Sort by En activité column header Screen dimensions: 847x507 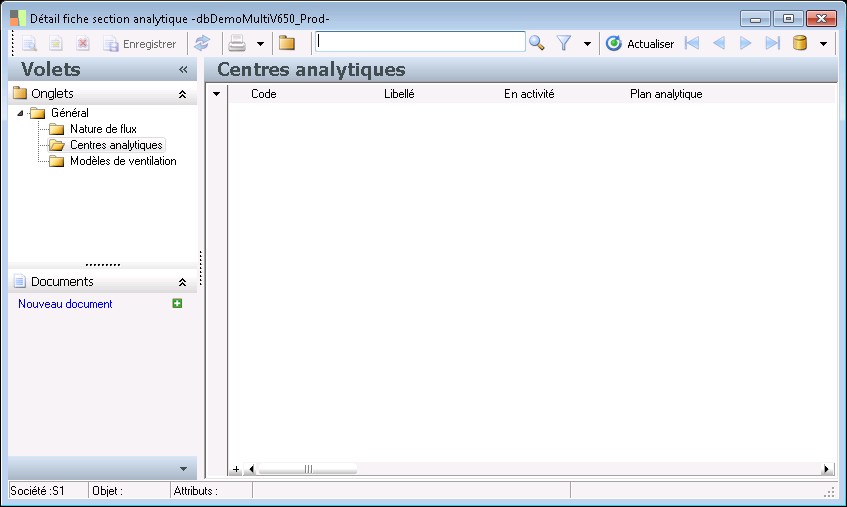[x=529, y=94]
